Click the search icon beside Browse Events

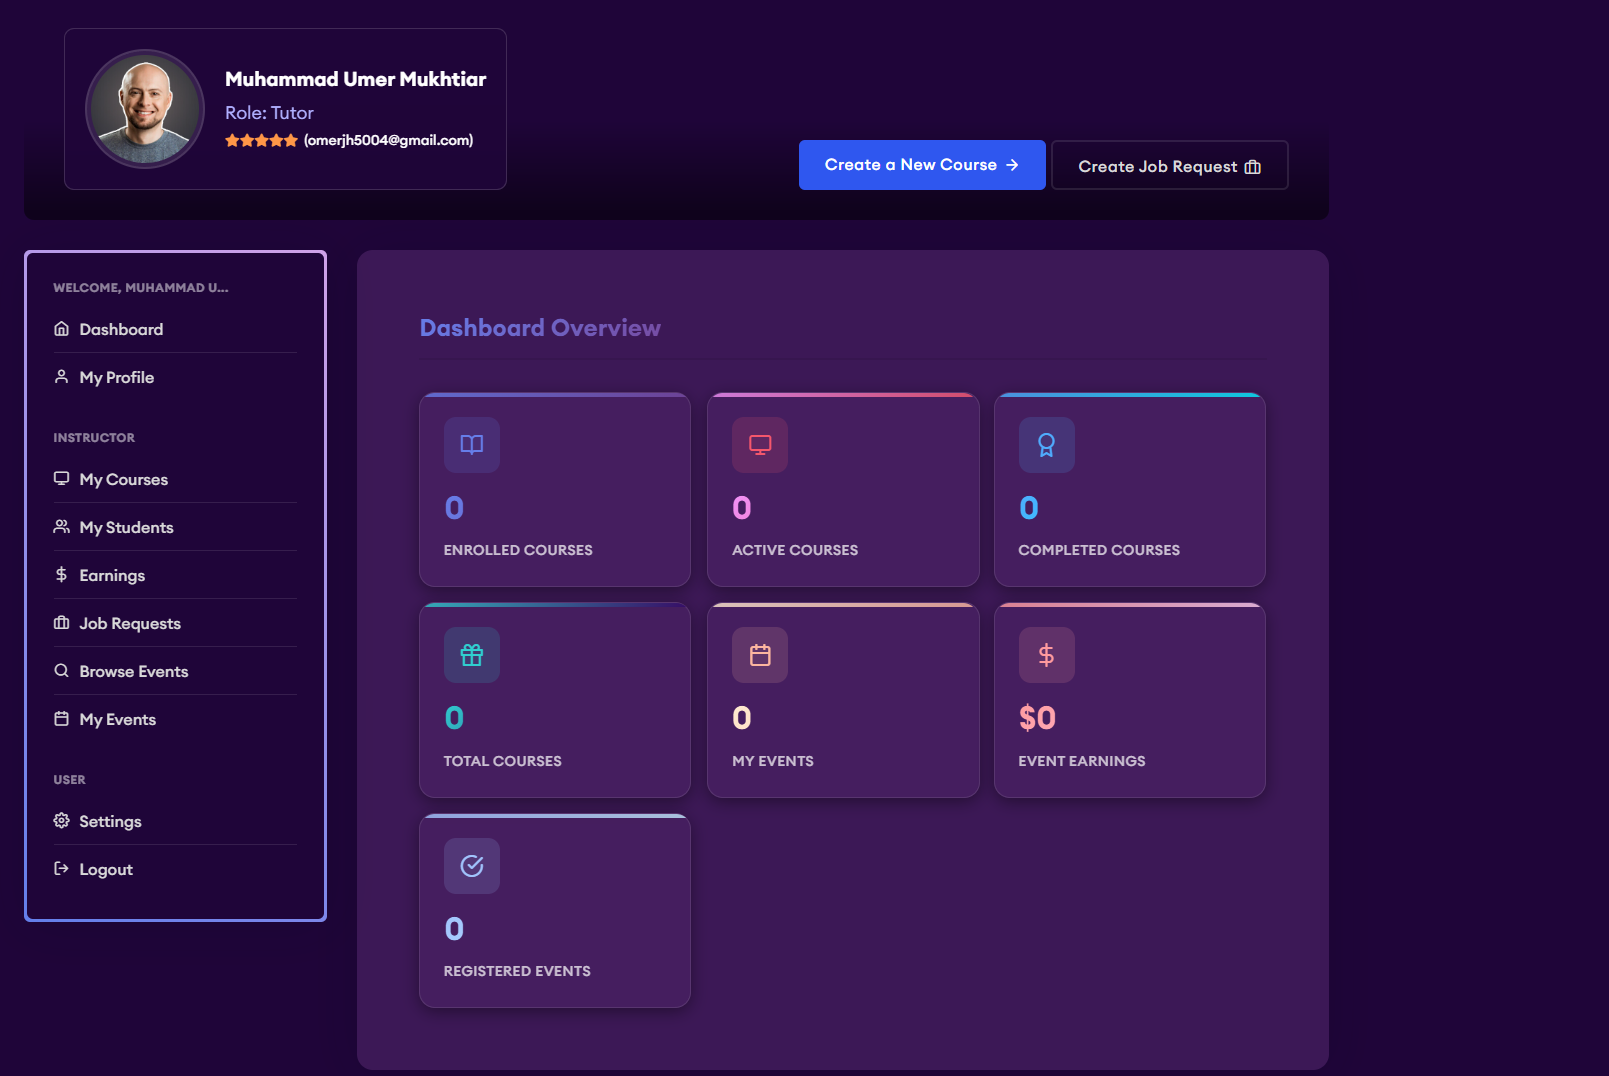[61, 671]
